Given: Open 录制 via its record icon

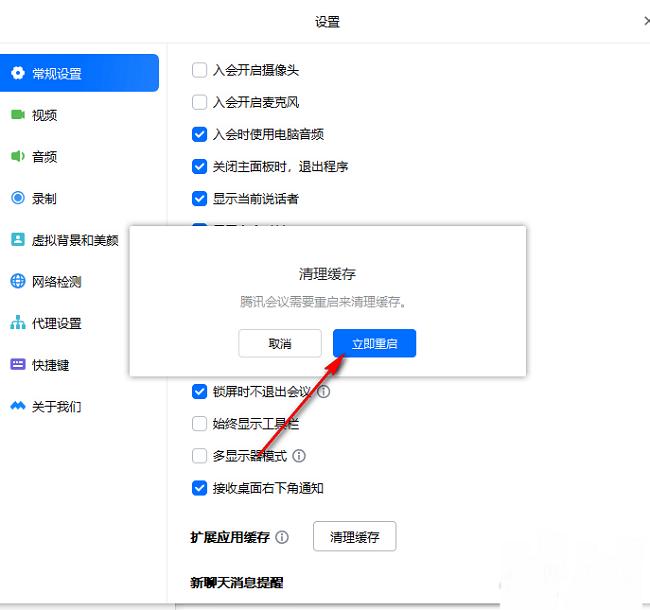Looking at the screenshot, I should pyautogui.click(x=18, y=198).
